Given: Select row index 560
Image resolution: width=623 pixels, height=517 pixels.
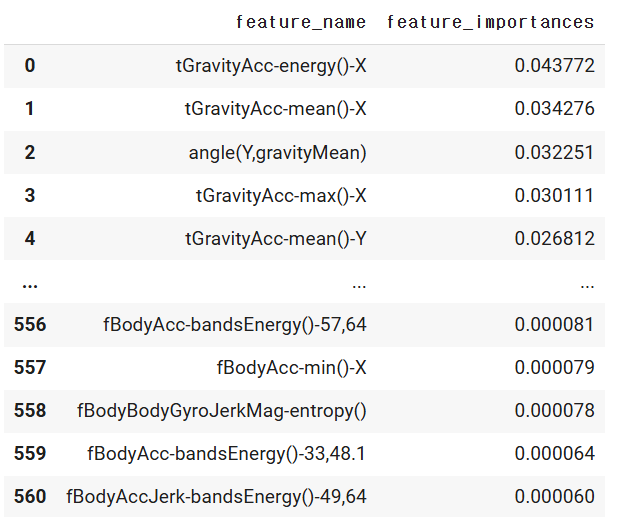Looking at the screenshot, I should 30,496.
